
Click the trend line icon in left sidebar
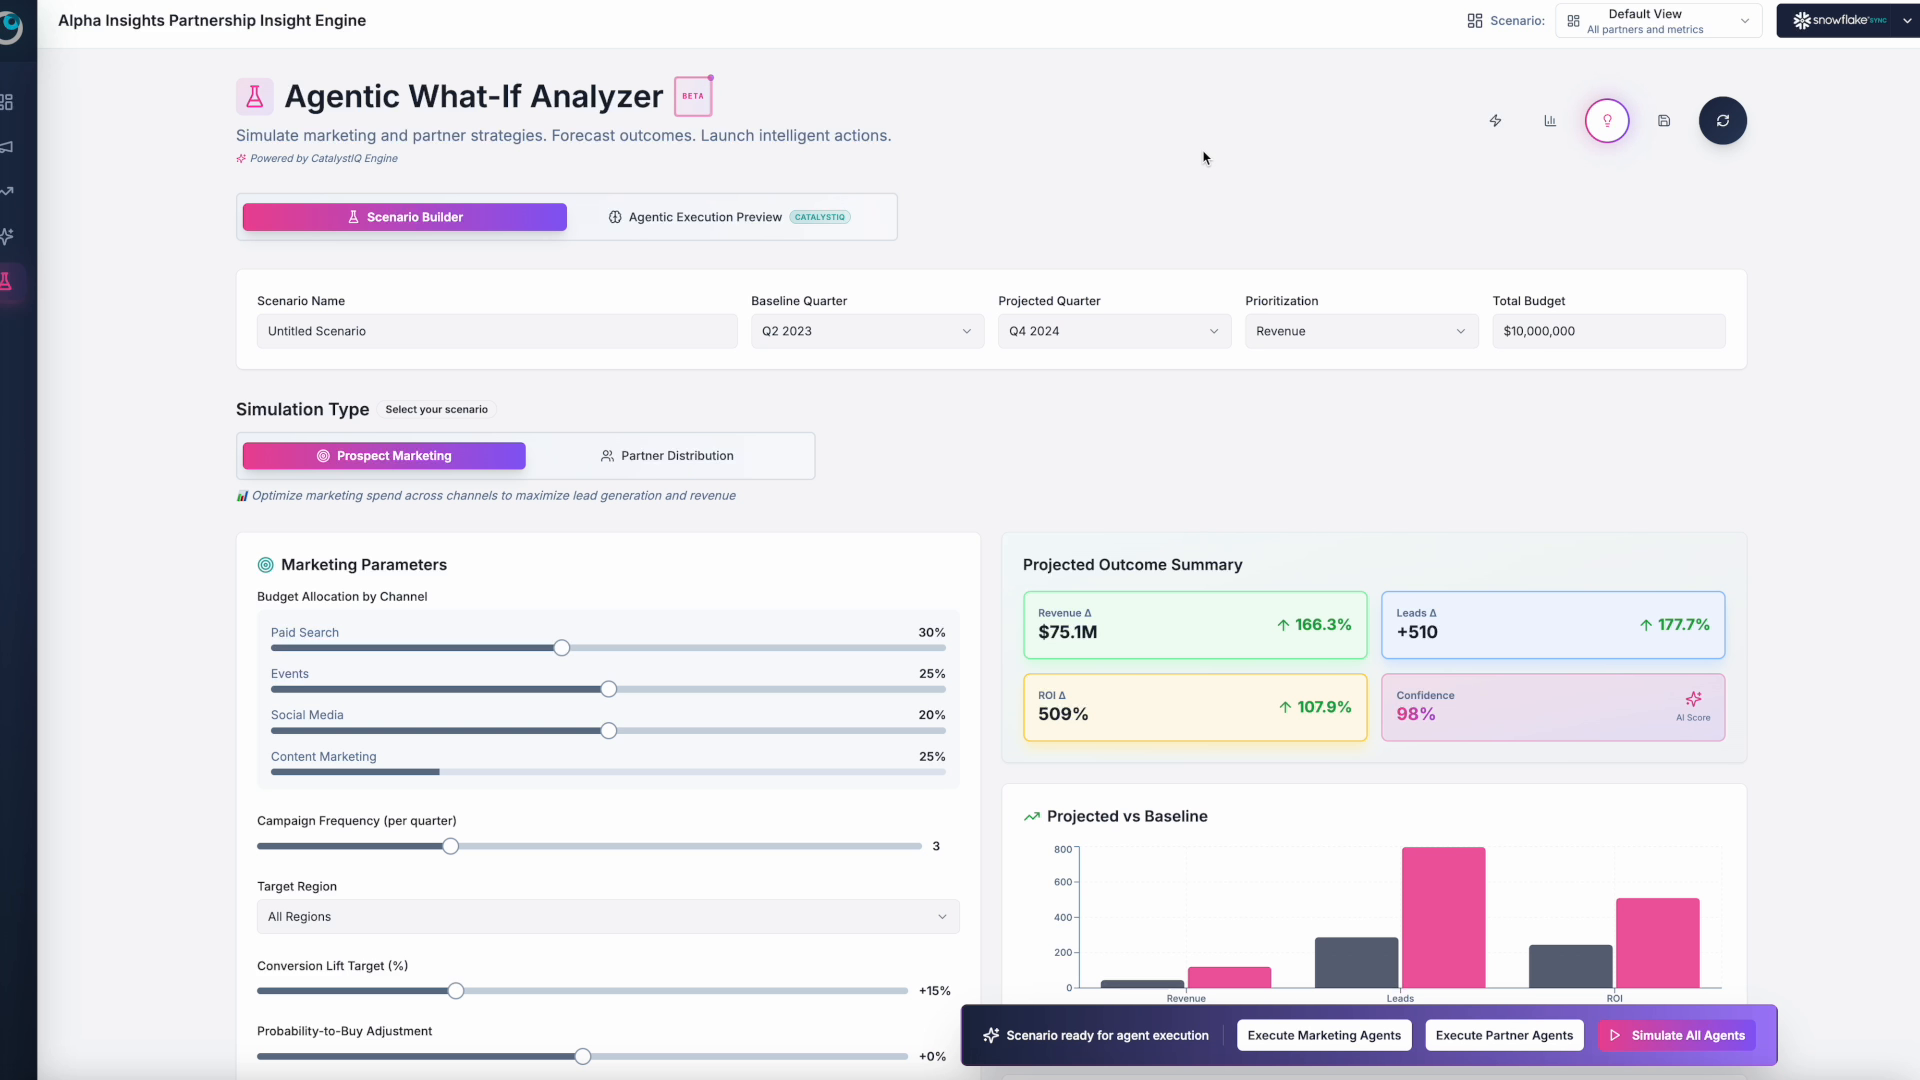8,191
